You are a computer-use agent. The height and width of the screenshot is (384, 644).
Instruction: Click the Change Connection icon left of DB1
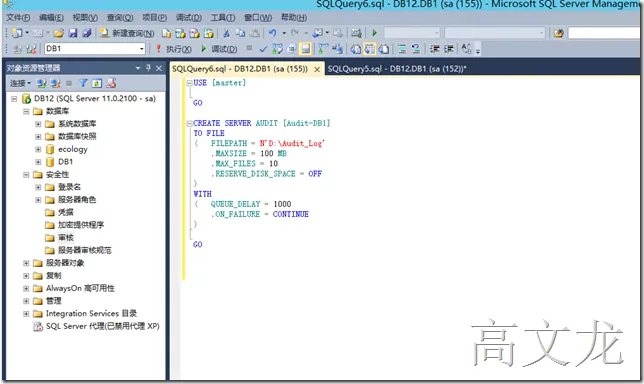tap(31, 49)
